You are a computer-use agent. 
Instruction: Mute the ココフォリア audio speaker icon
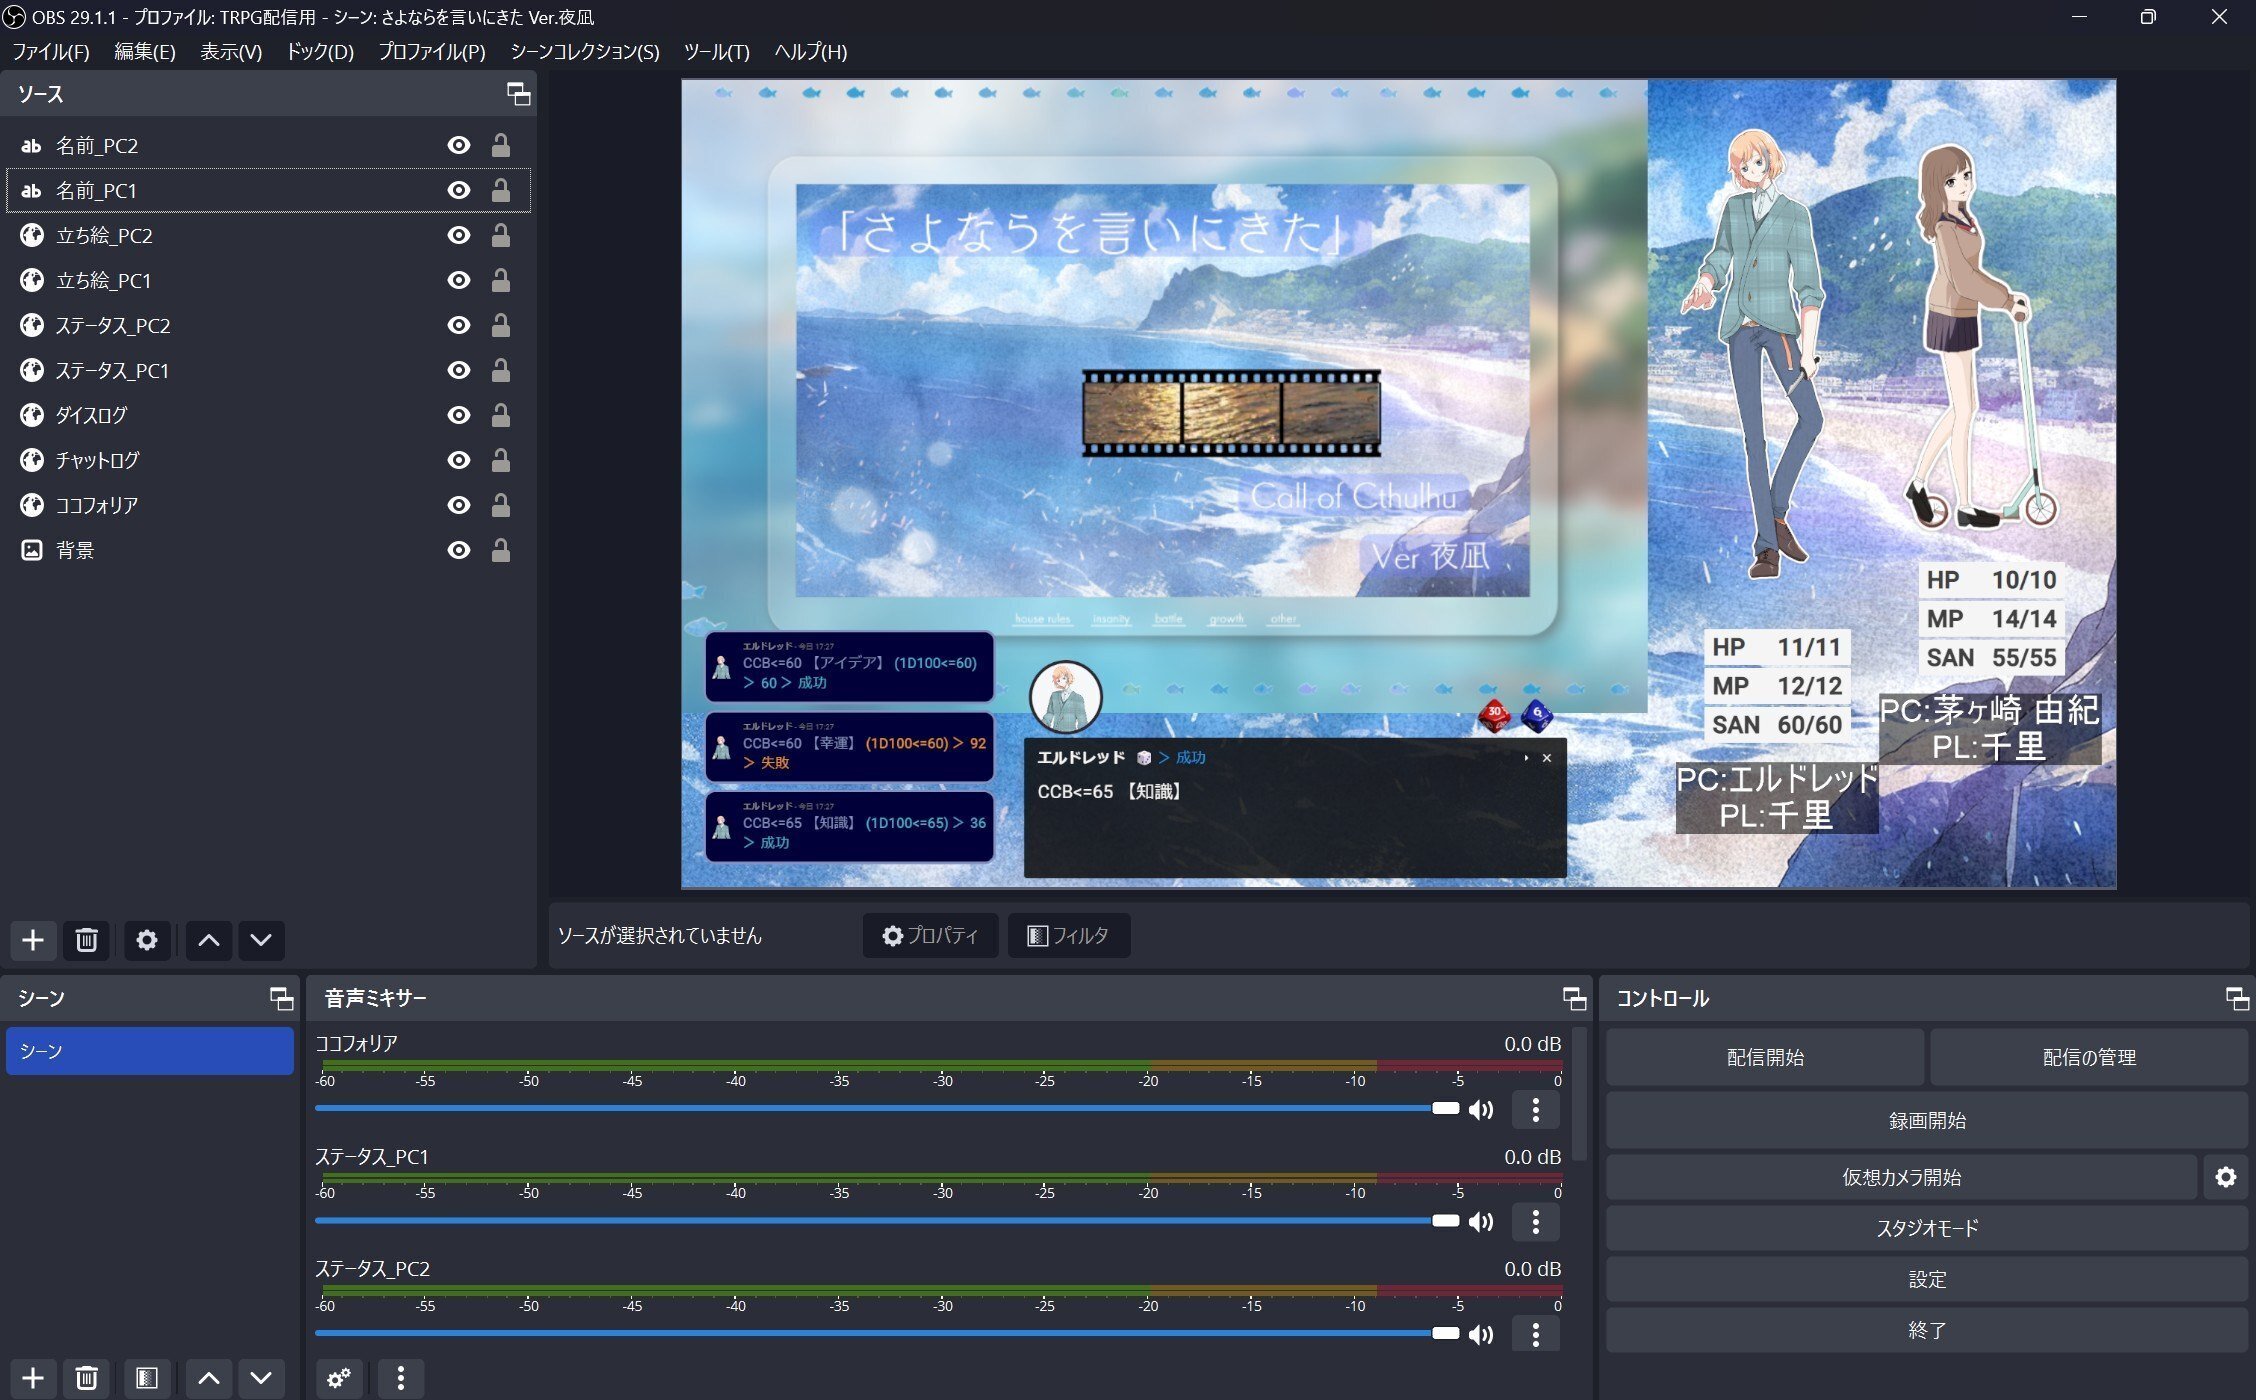coord(1481,1109)
